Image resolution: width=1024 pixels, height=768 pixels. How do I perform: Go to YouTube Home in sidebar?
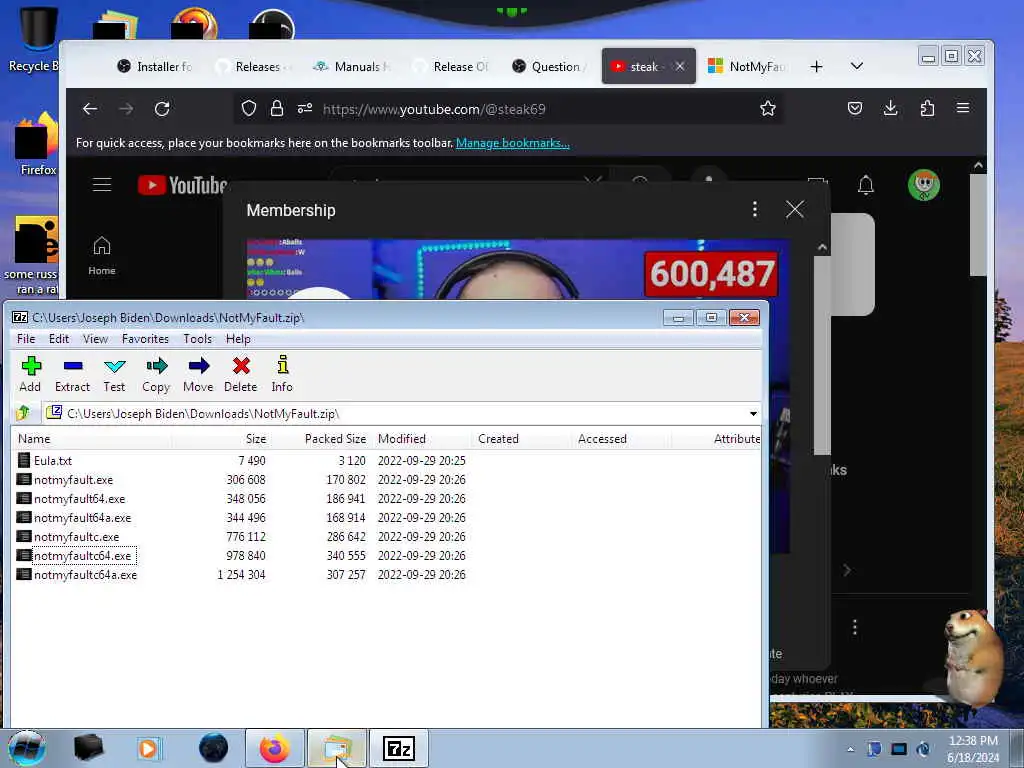point(102,255)
